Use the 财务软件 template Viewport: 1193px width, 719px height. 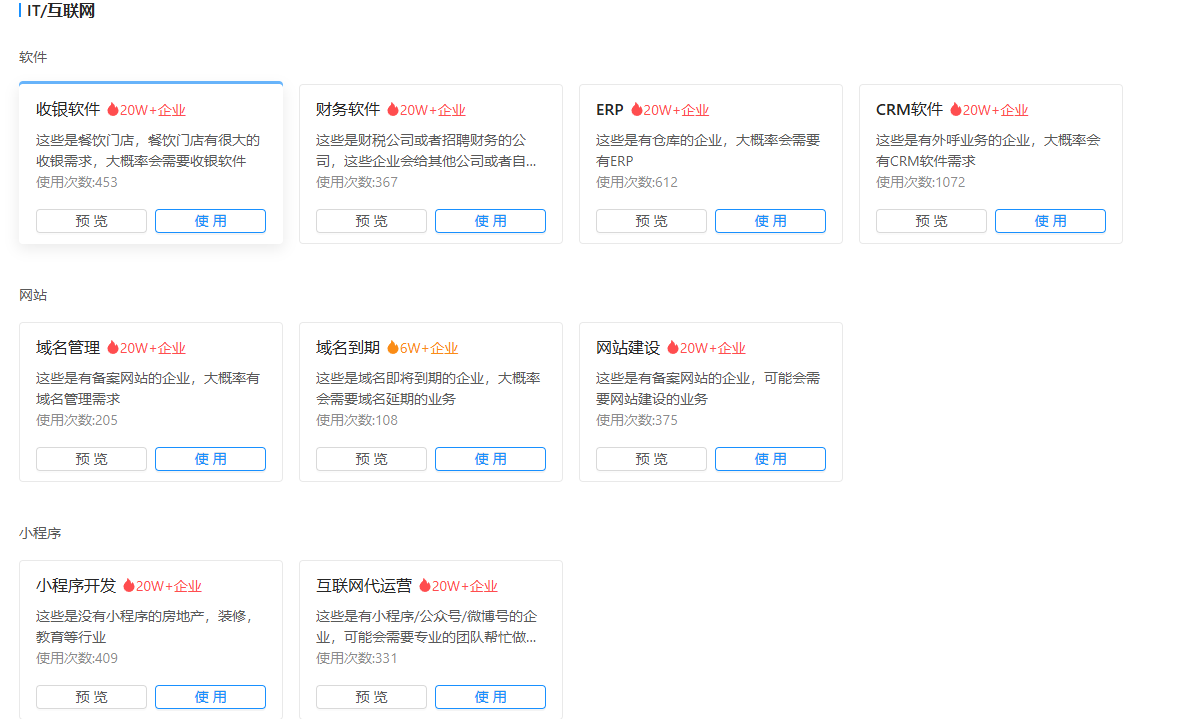coord(491,221)
